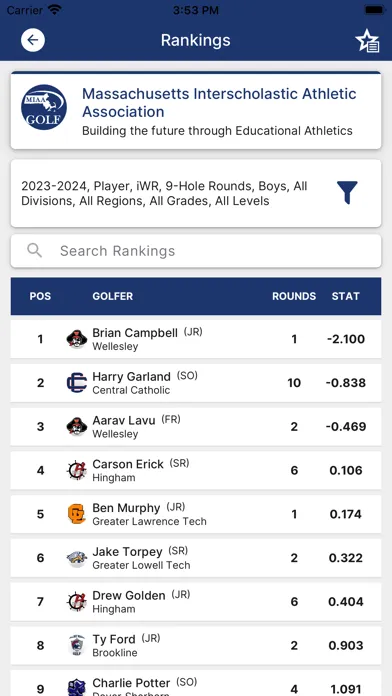
Task: Open Harry Garland's player row
Action: tap(196, 383)
